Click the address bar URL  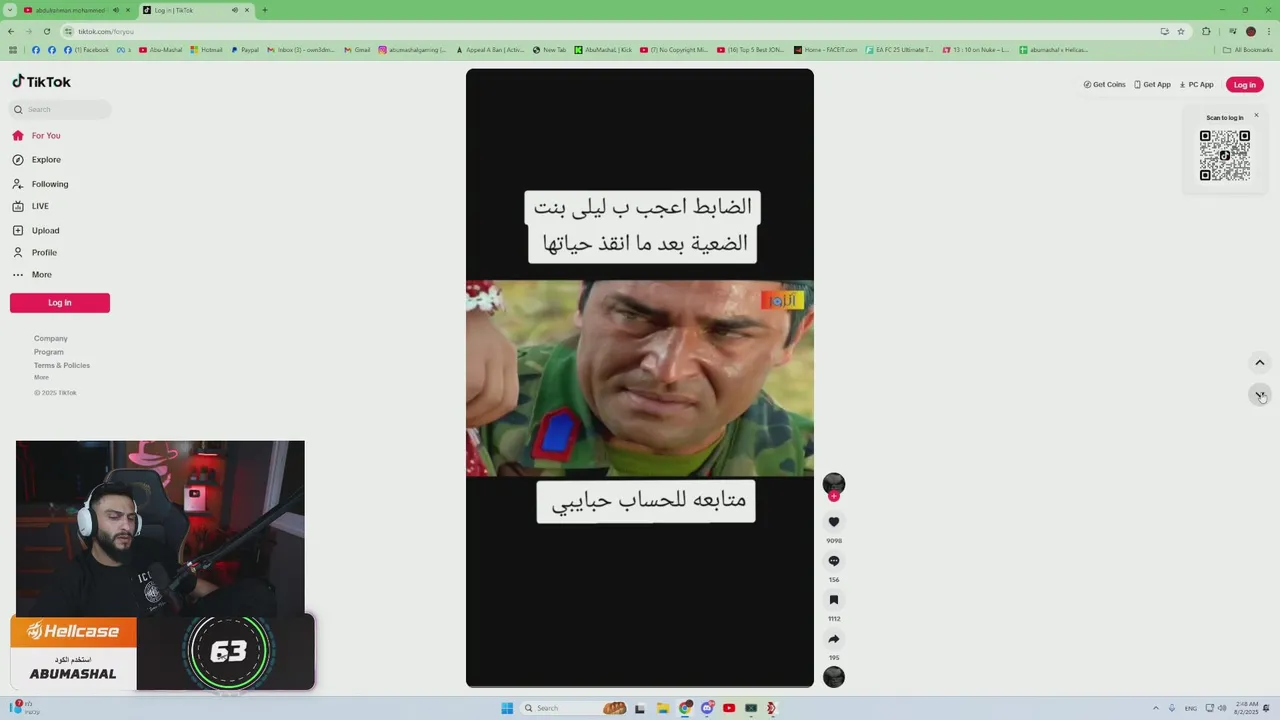click(x=106, y=31)
